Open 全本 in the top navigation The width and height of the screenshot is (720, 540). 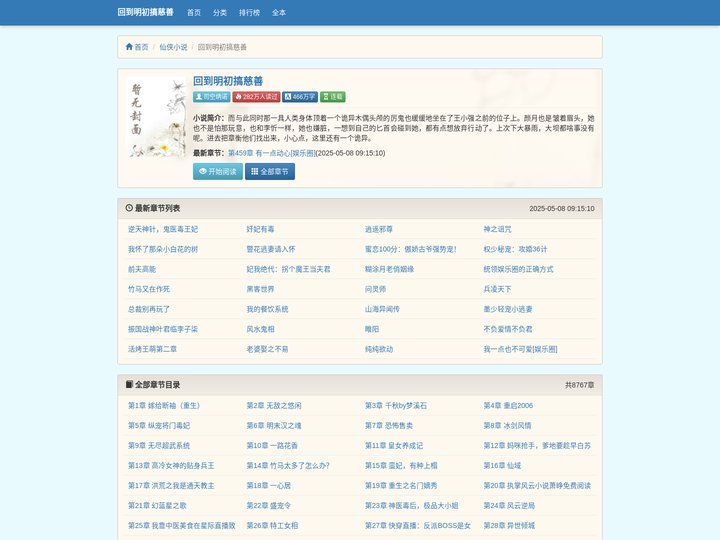(x=279, y=13)
